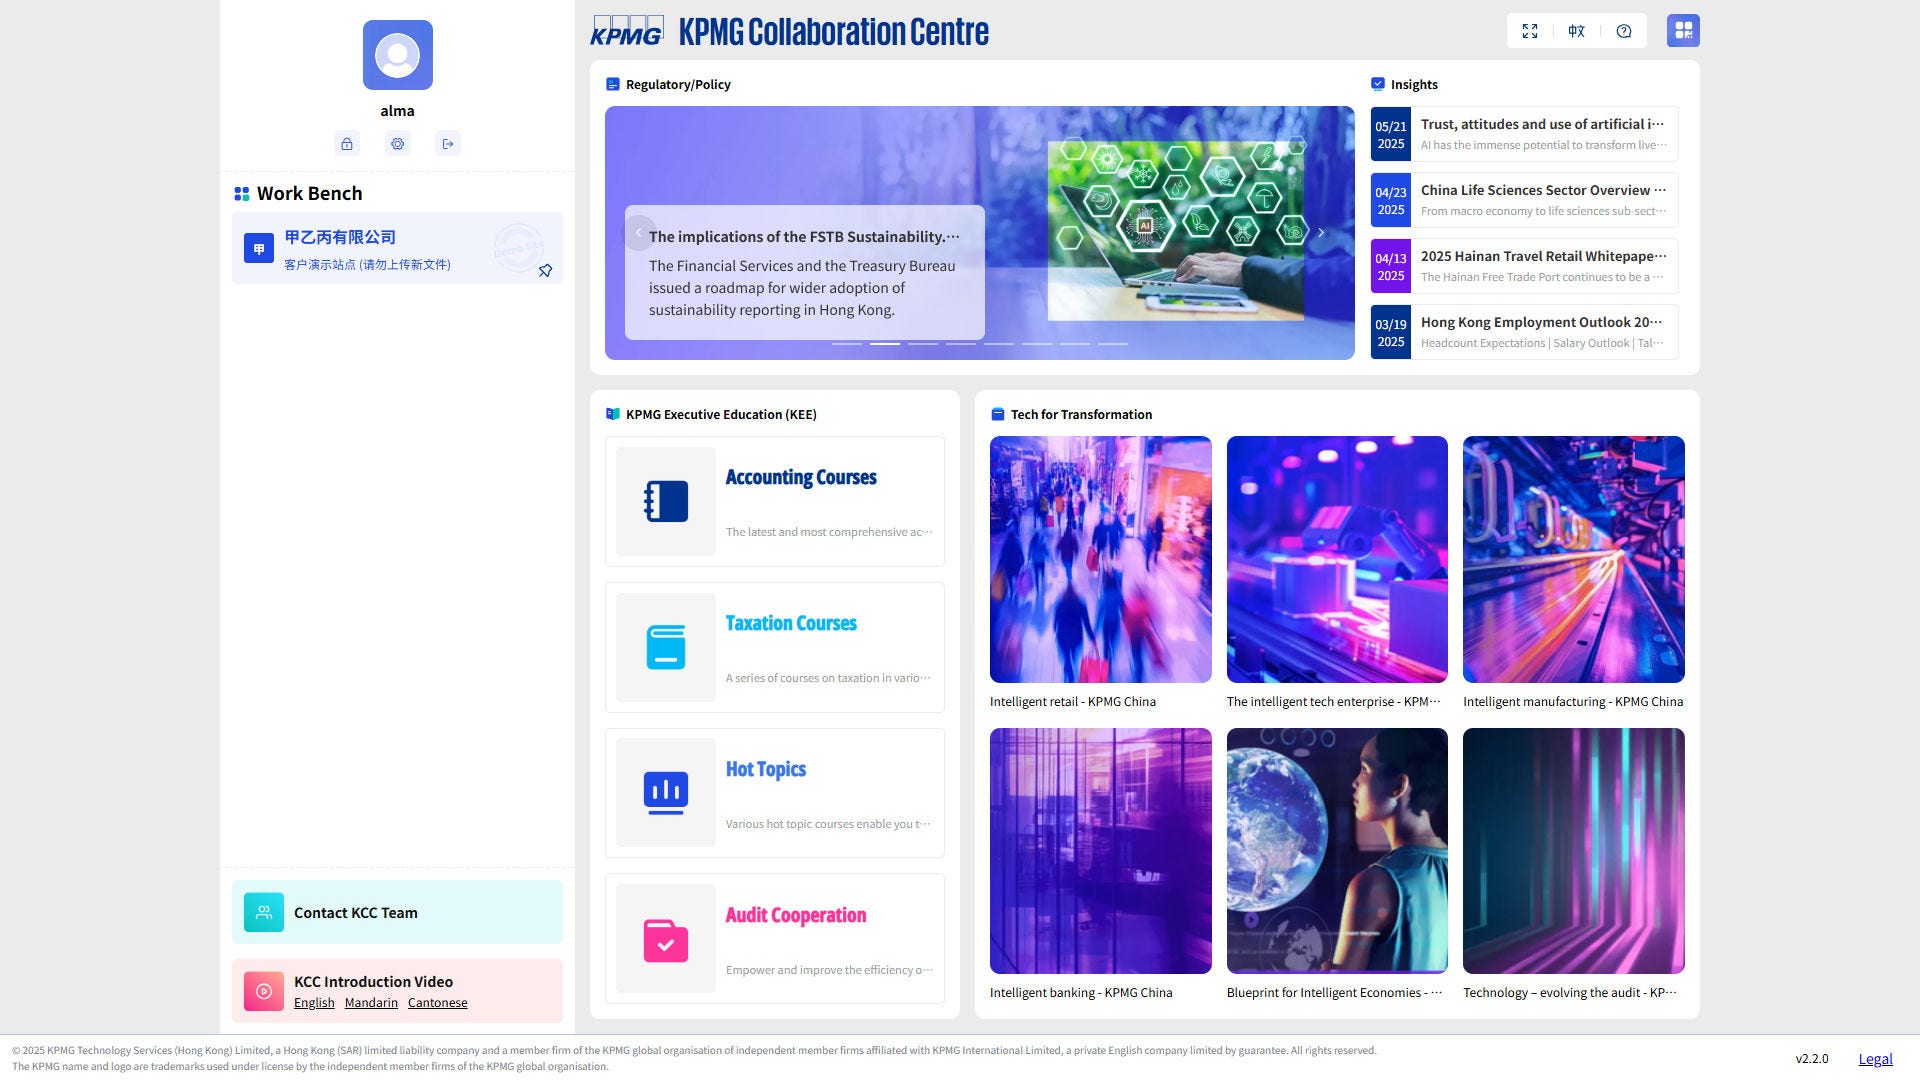
Task: Select the first carousel indicator dash
Action: (847, 344)
